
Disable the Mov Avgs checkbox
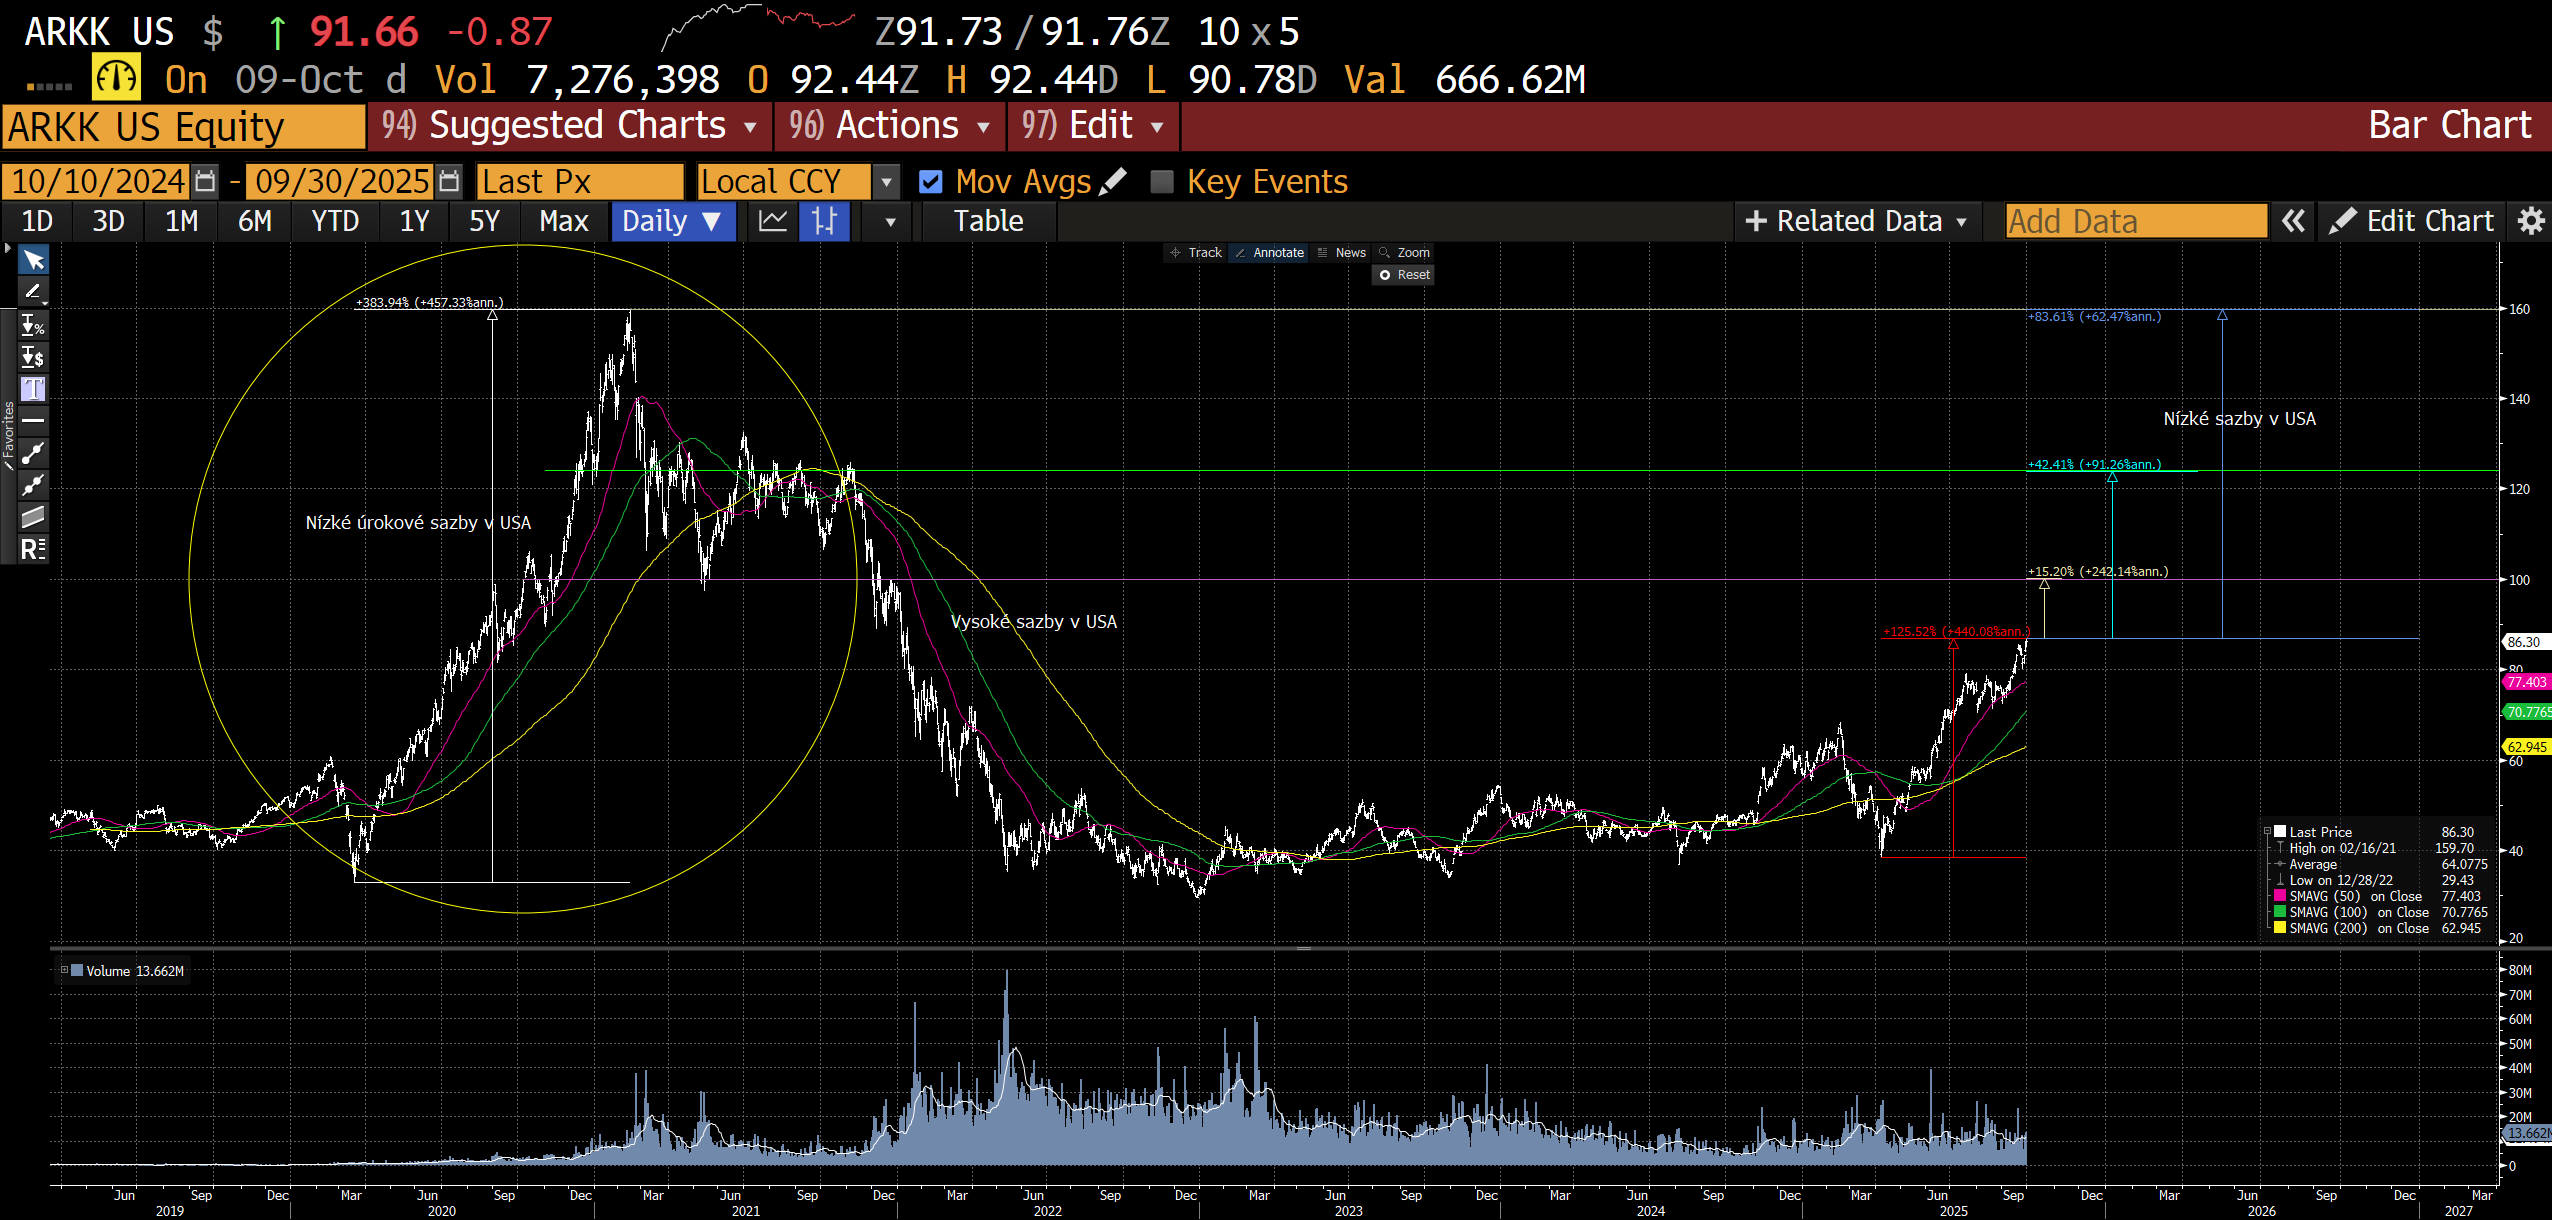[x=930, y=182]
